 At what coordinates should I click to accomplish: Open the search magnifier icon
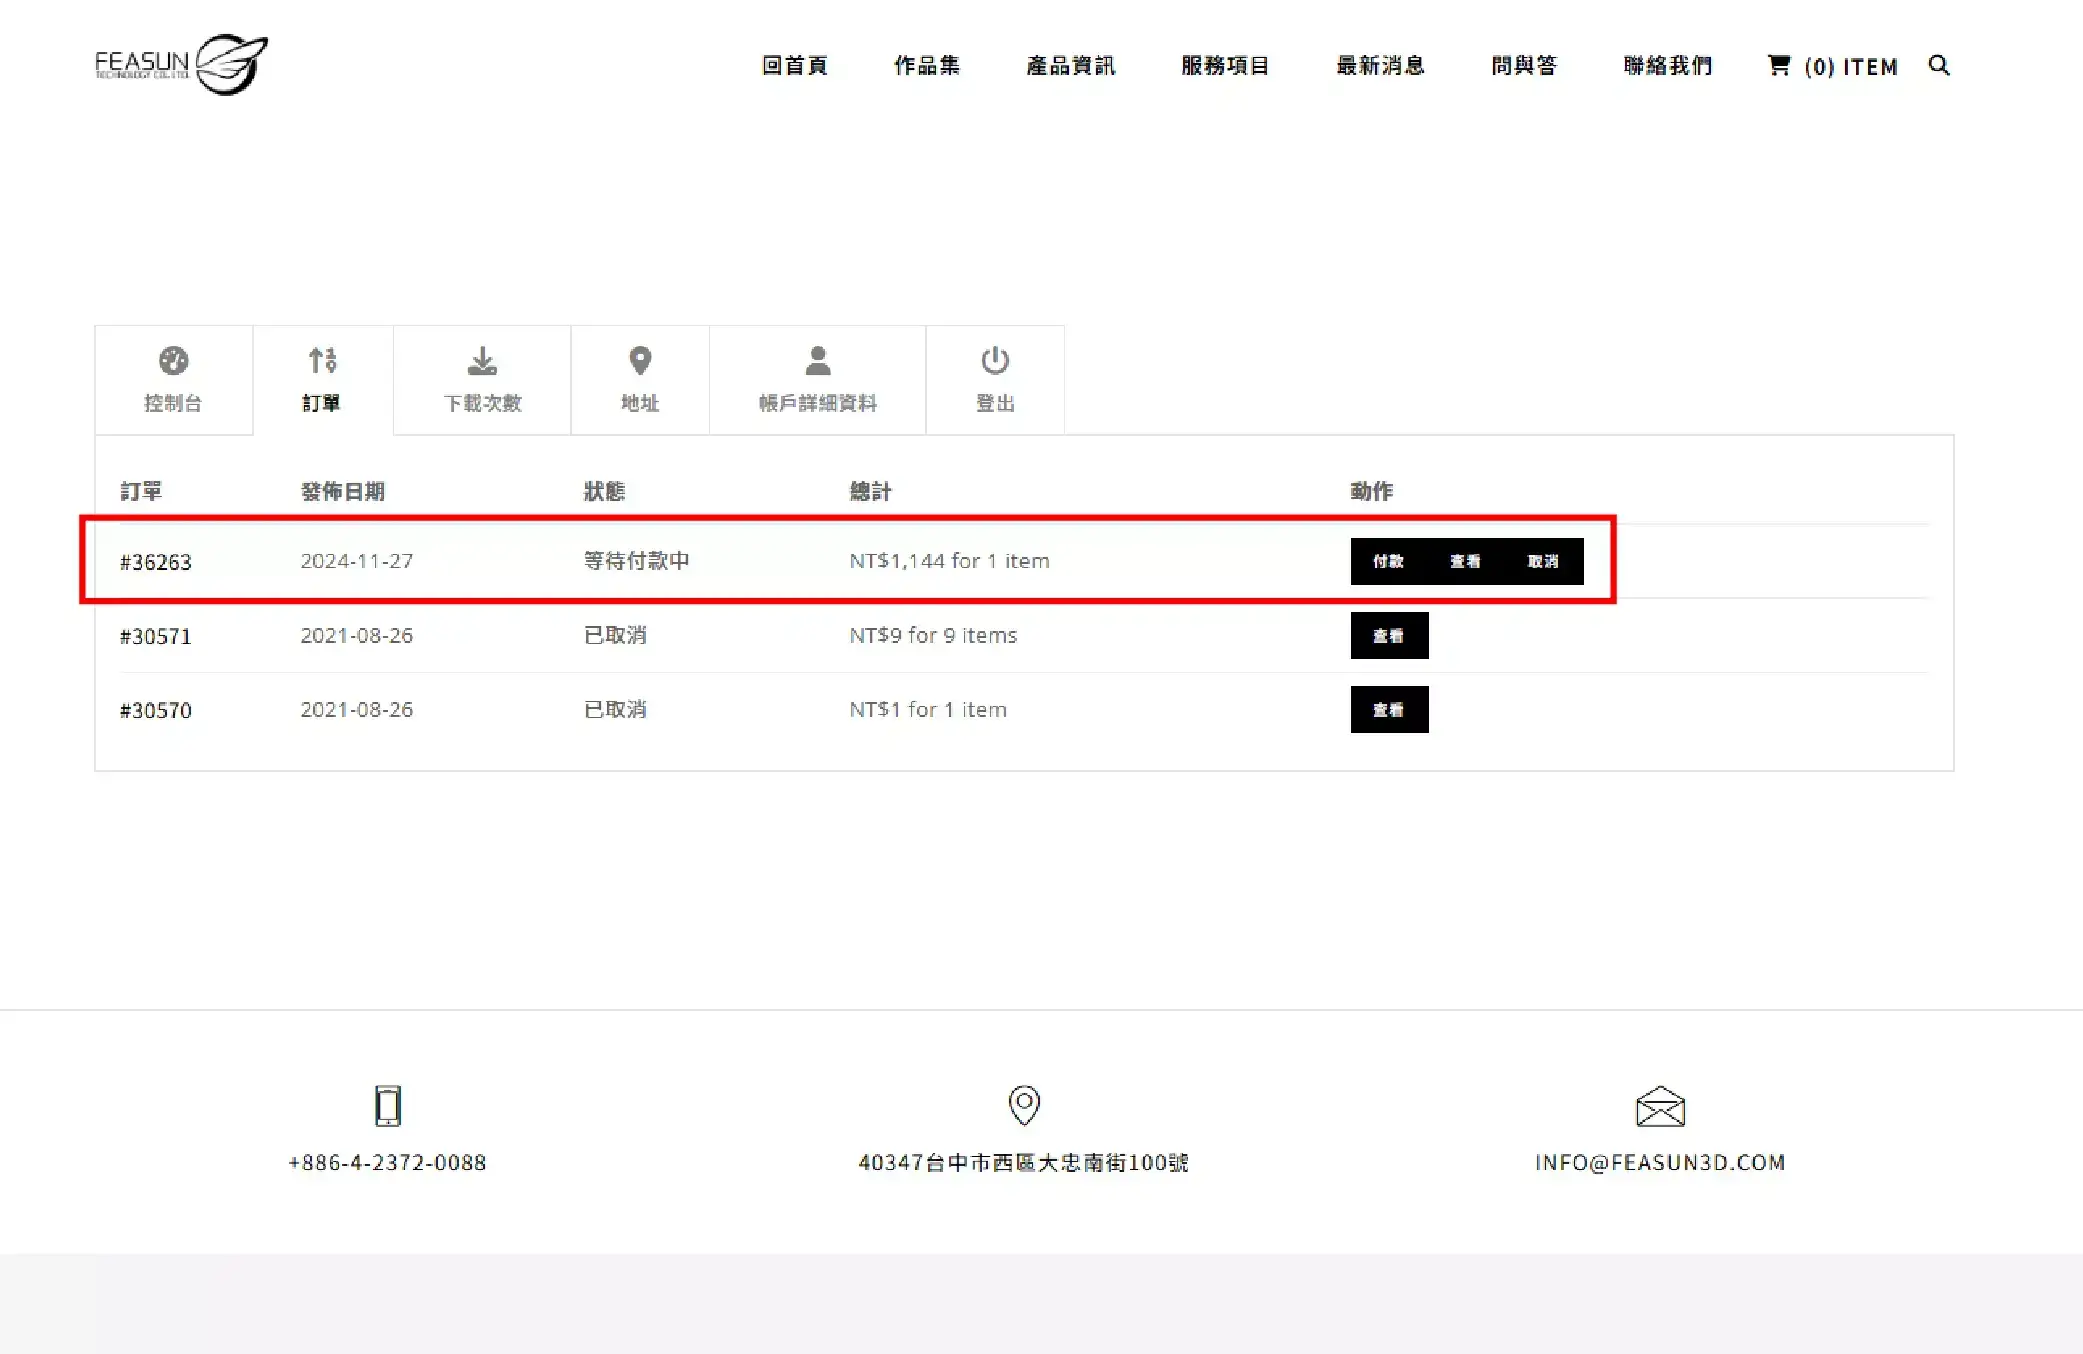(1939, 65)
